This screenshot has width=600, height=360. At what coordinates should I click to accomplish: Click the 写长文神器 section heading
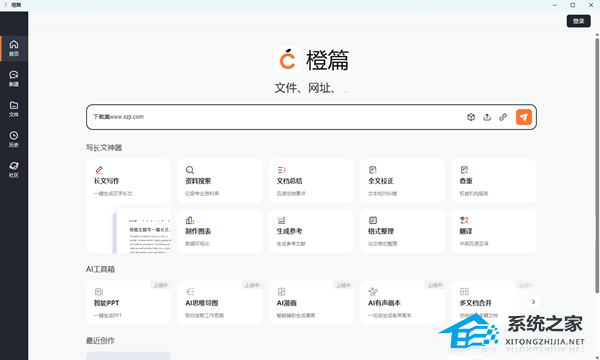pyautogui.click(x=104, y=148)
